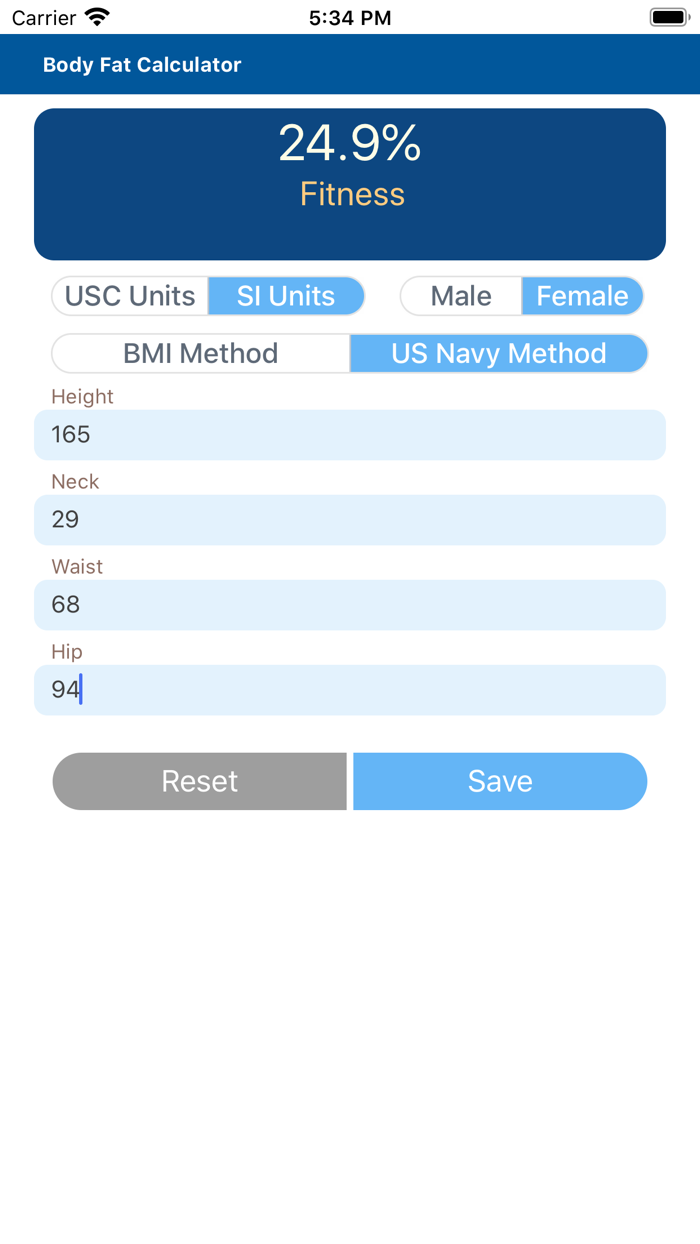Focus the Waist measurement field
Viewport: 700px width, 1244px height.
pyautogui.click(x=350, y=604)
